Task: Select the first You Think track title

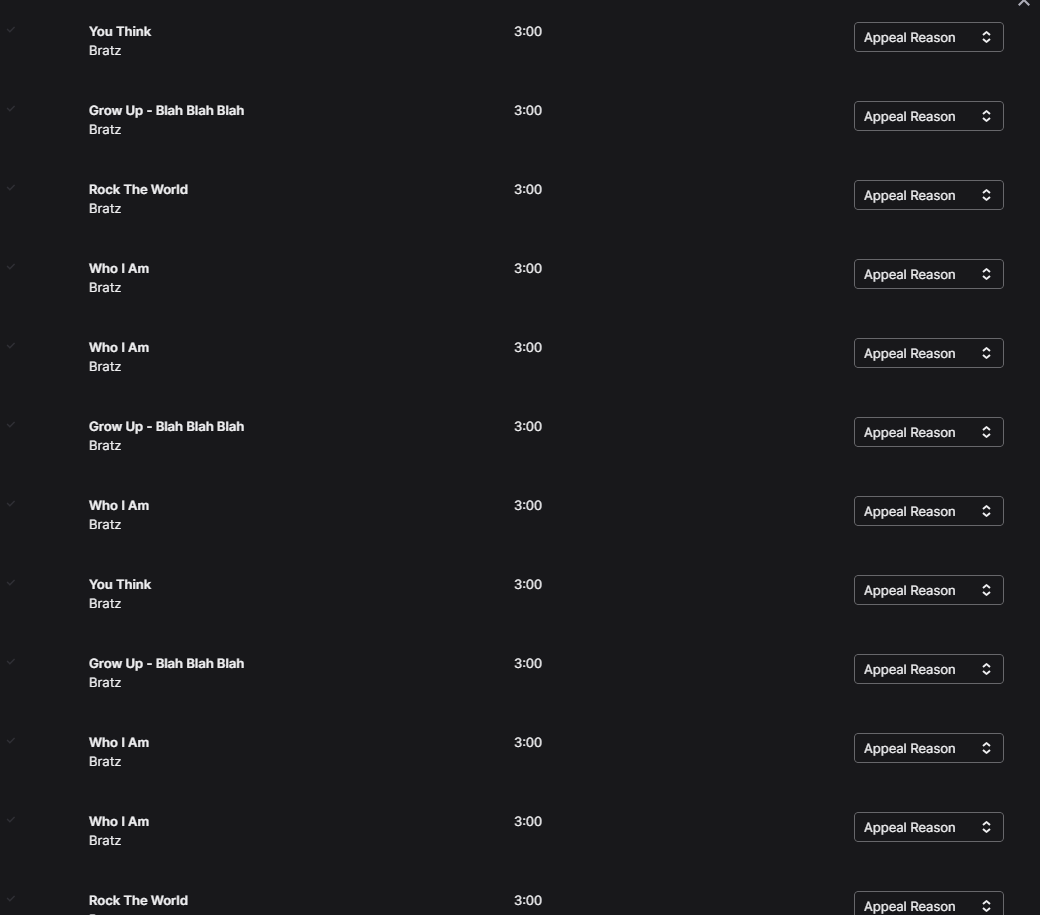Action: pyautogui.click(x=120, y=31)
